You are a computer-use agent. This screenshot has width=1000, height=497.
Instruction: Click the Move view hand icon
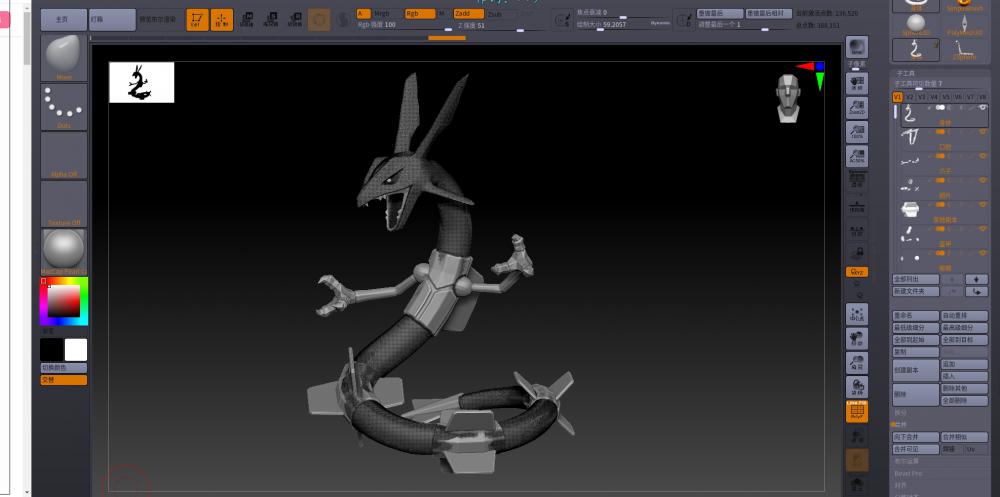click(857, 338)
